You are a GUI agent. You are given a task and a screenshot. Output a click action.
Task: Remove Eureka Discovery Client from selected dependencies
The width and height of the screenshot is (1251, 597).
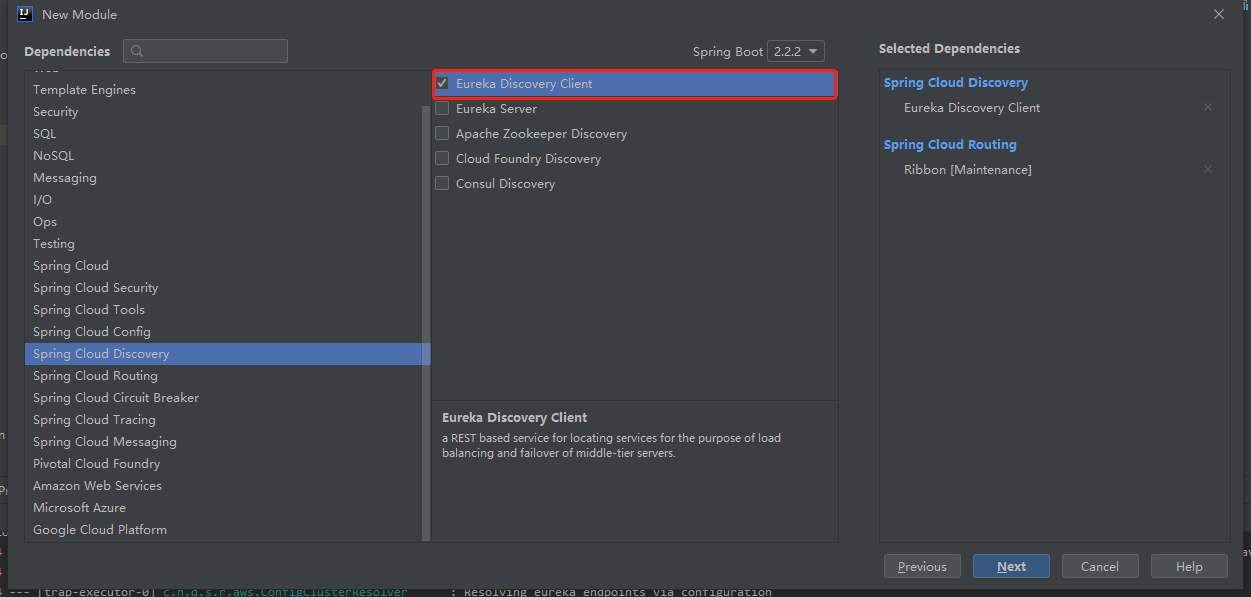click(1208, 107)
